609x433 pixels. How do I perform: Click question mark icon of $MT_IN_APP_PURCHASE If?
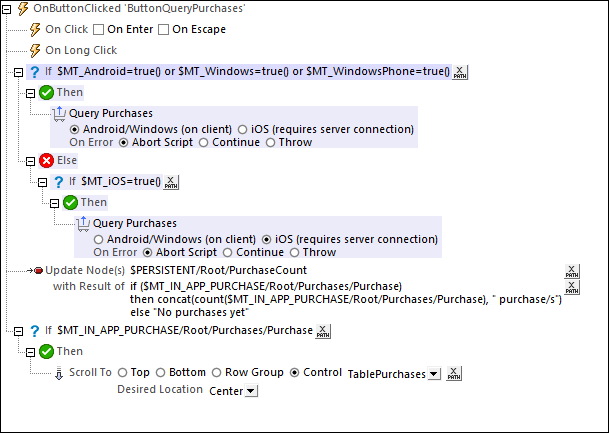[x=35, y=331]
